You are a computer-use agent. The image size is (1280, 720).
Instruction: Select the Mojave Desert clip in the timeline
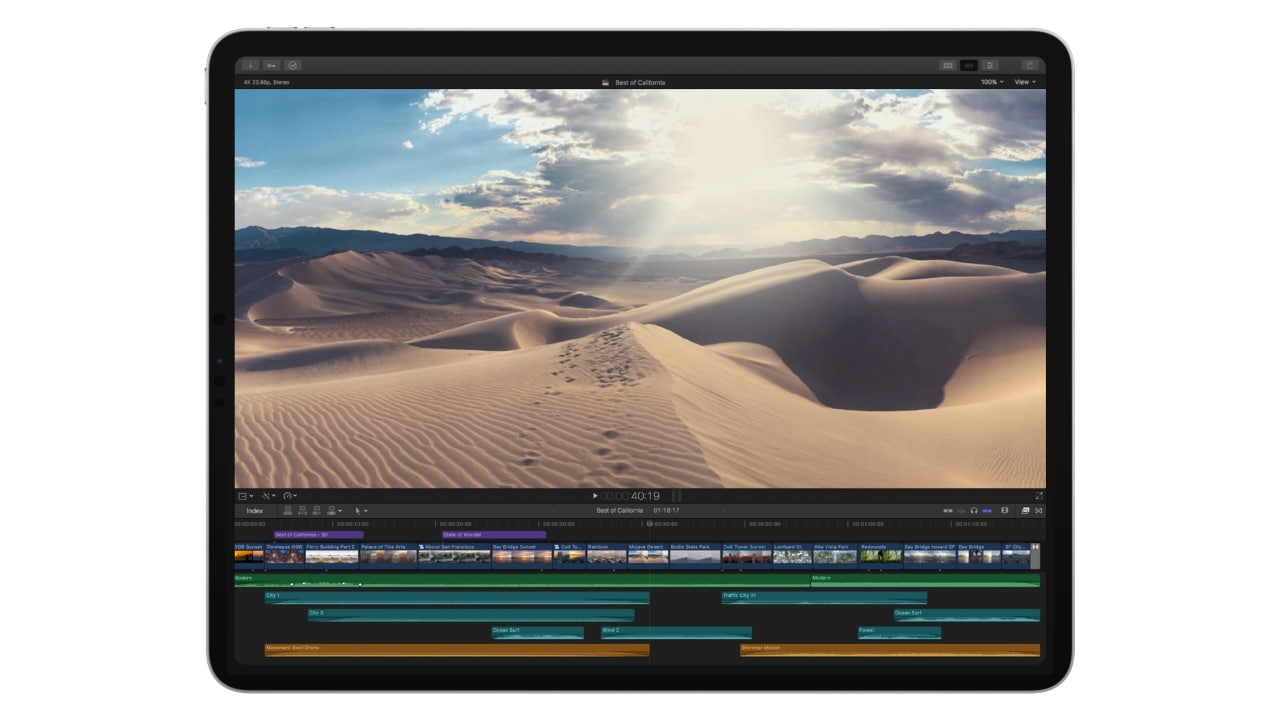click(650, 557)
